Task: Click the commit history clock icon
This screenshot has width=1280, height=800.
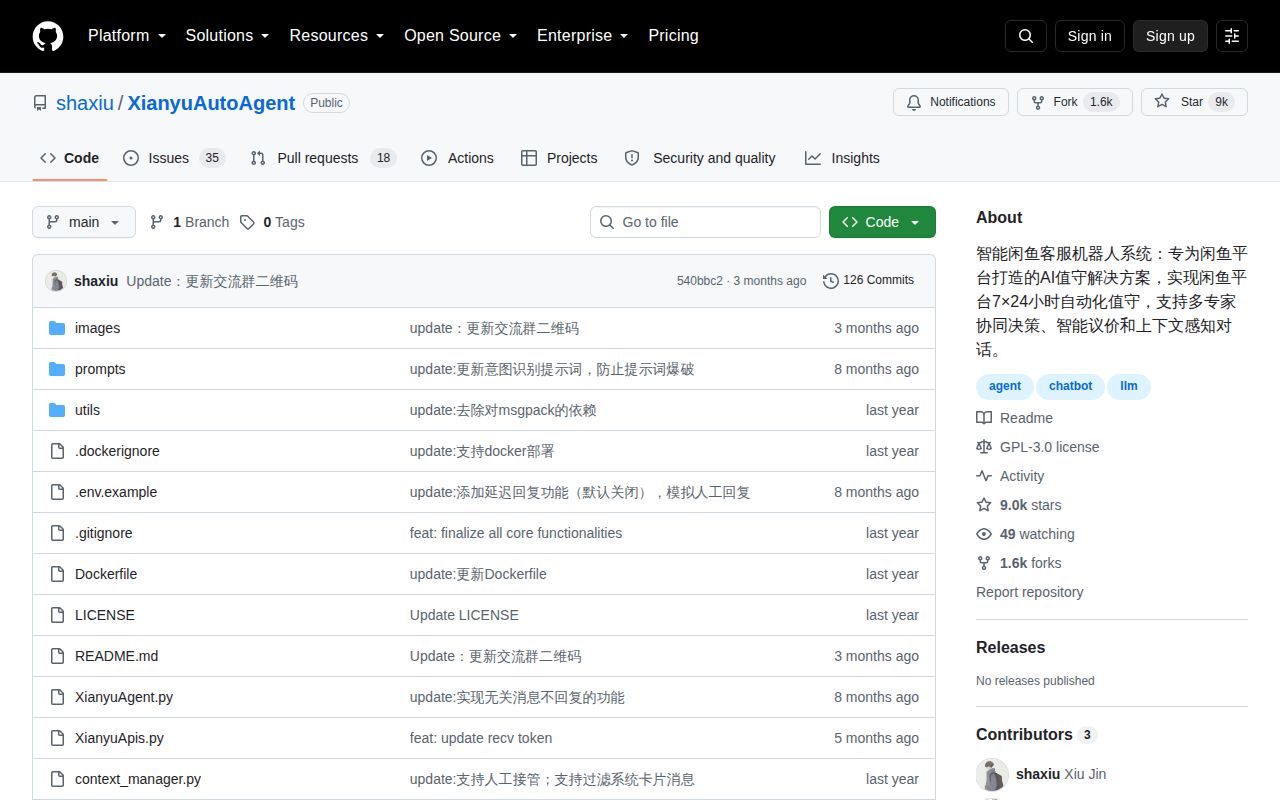Action: [831, 281]
